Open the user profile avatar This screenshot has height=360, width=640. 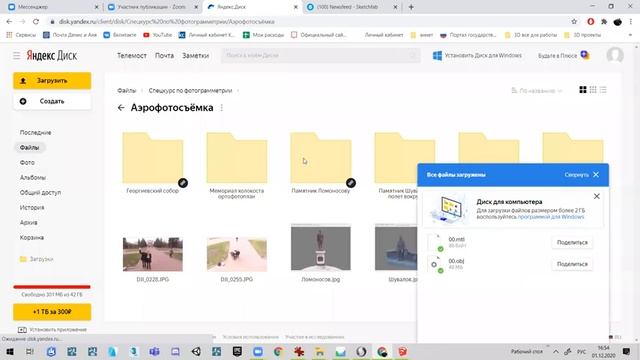tap(615, 55)
